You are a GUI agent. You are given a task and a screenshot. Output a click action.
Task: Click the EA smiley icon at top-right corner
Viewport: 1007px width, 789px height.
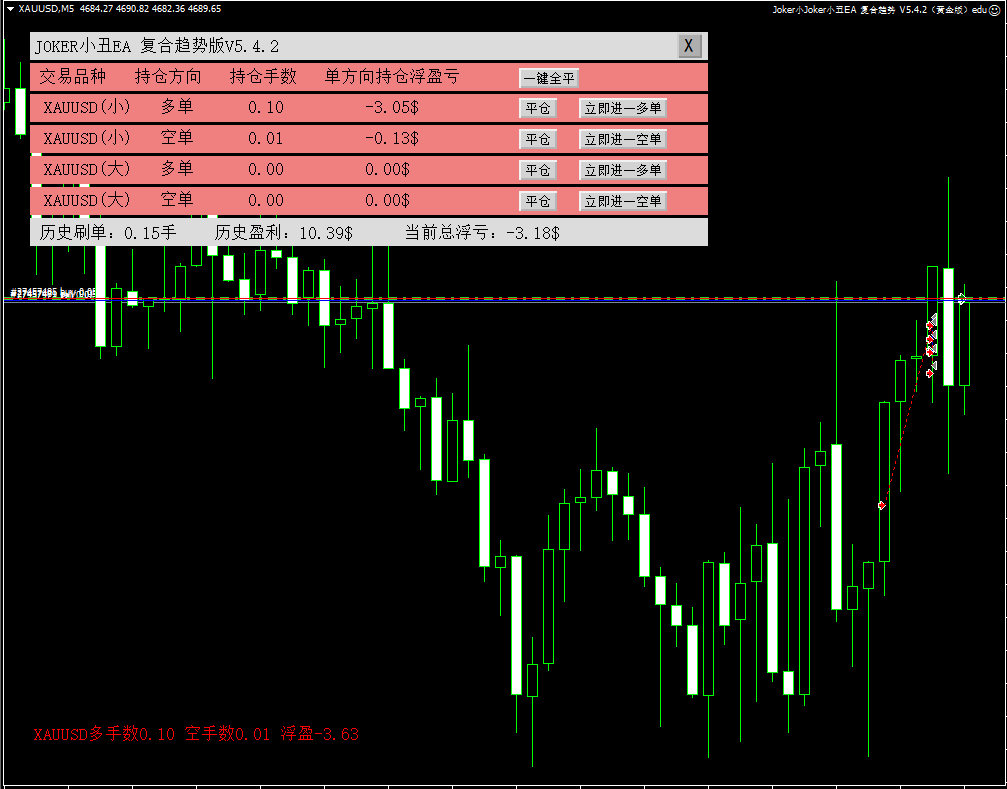[997, 9]
